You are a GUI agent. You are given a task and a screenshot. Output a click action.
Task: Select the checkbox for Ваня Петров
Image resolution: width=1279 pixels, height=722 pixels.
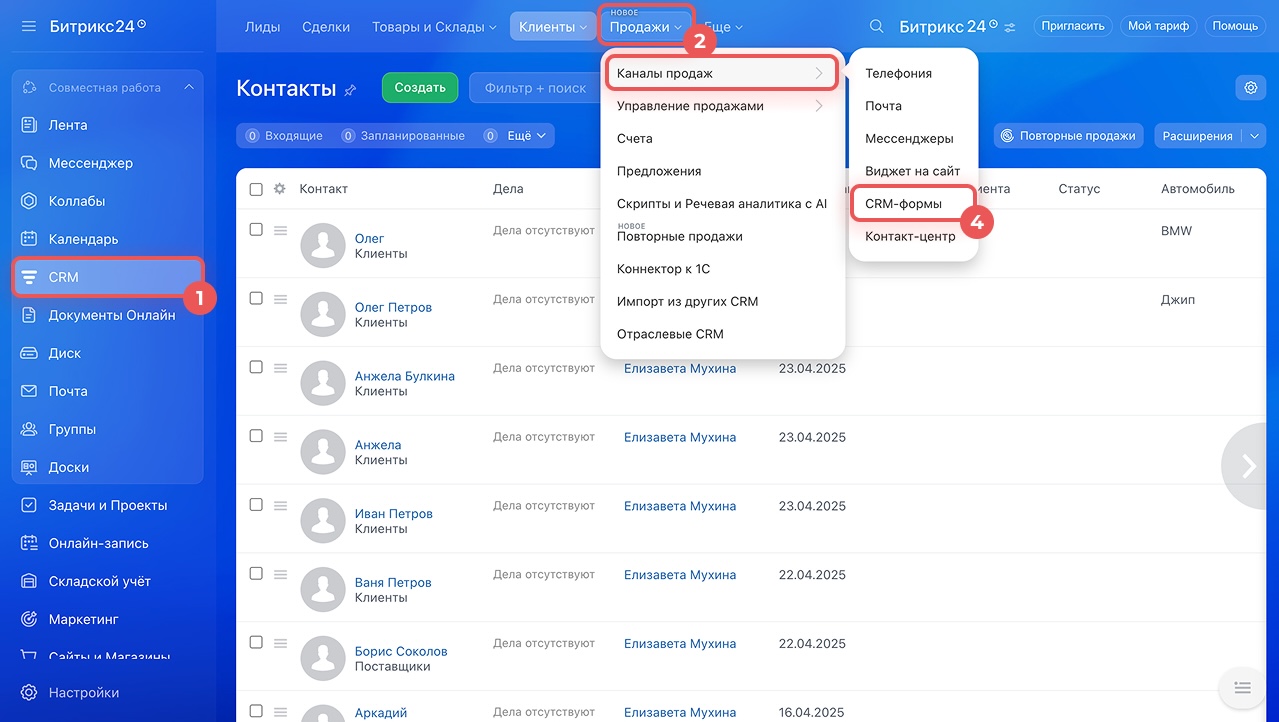pos(256,574)
